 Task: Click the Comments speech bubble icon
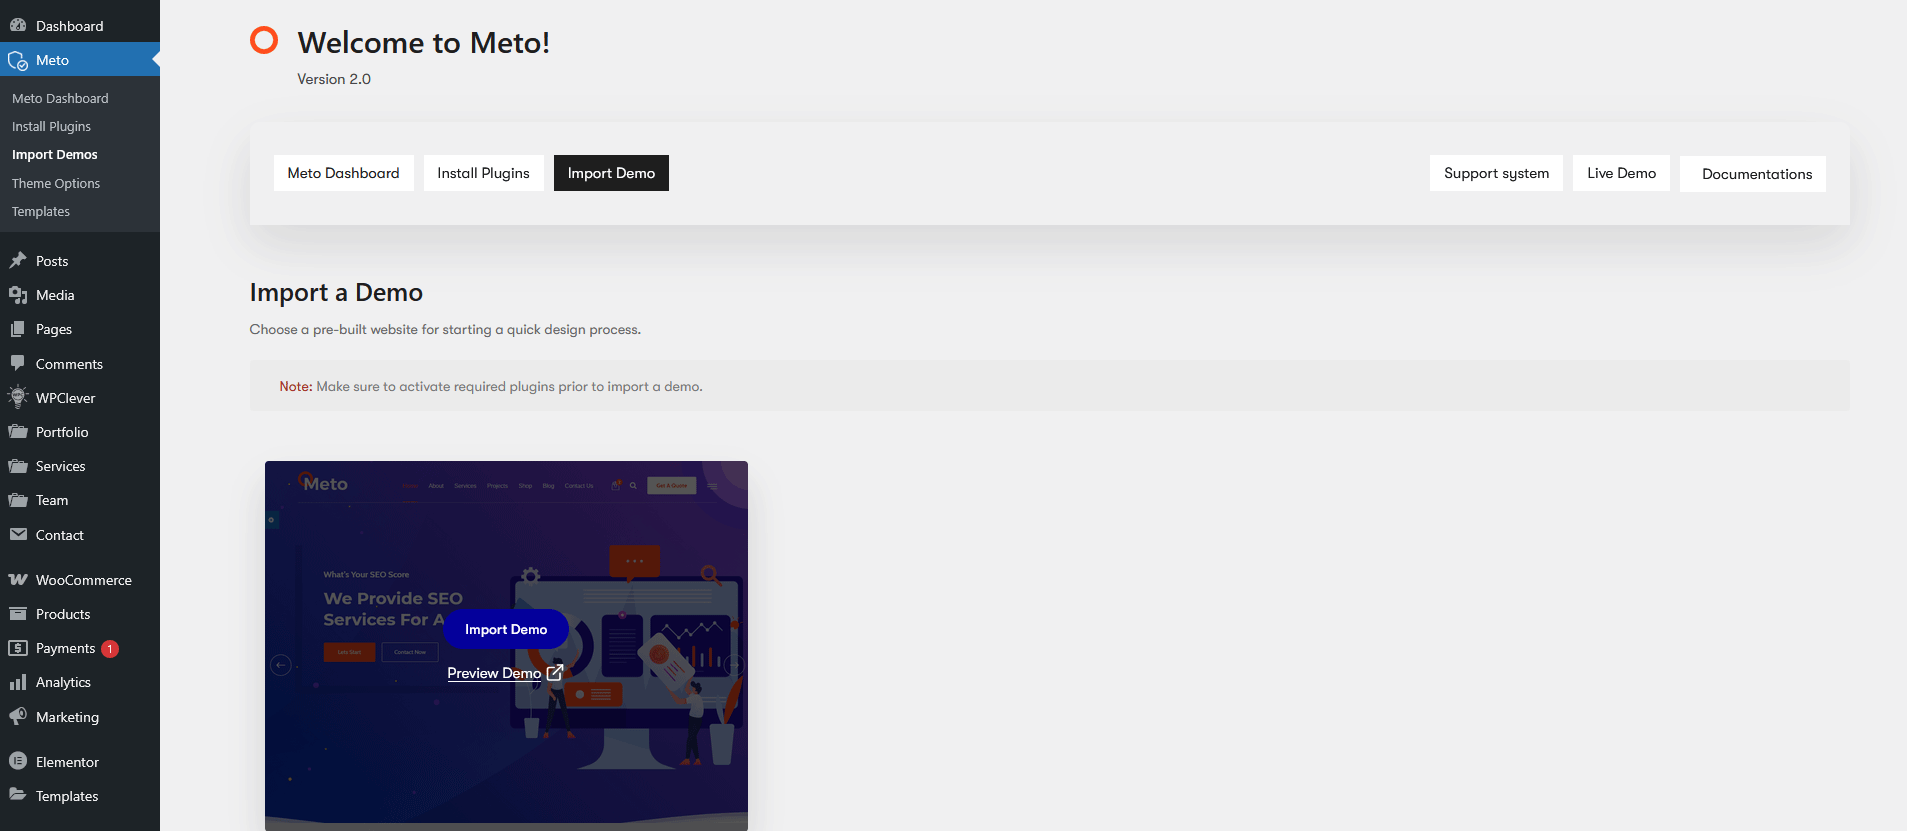pos(18,363)
